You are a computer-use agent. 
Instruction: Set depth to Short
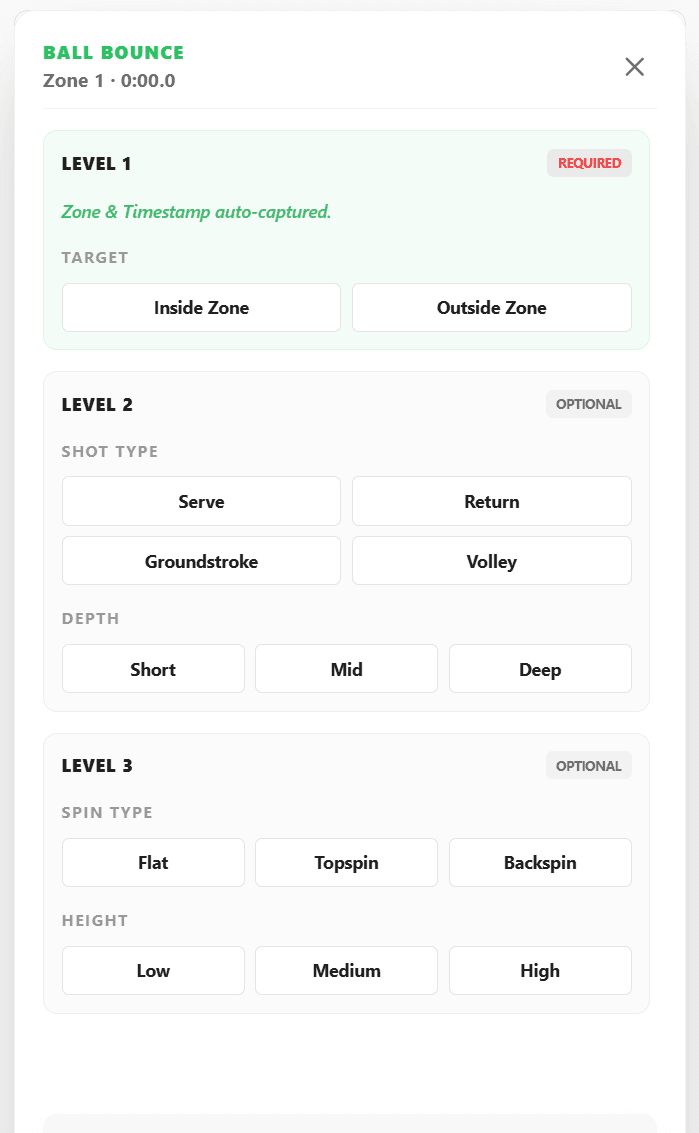pyautogui.click(x=153, y=668)
